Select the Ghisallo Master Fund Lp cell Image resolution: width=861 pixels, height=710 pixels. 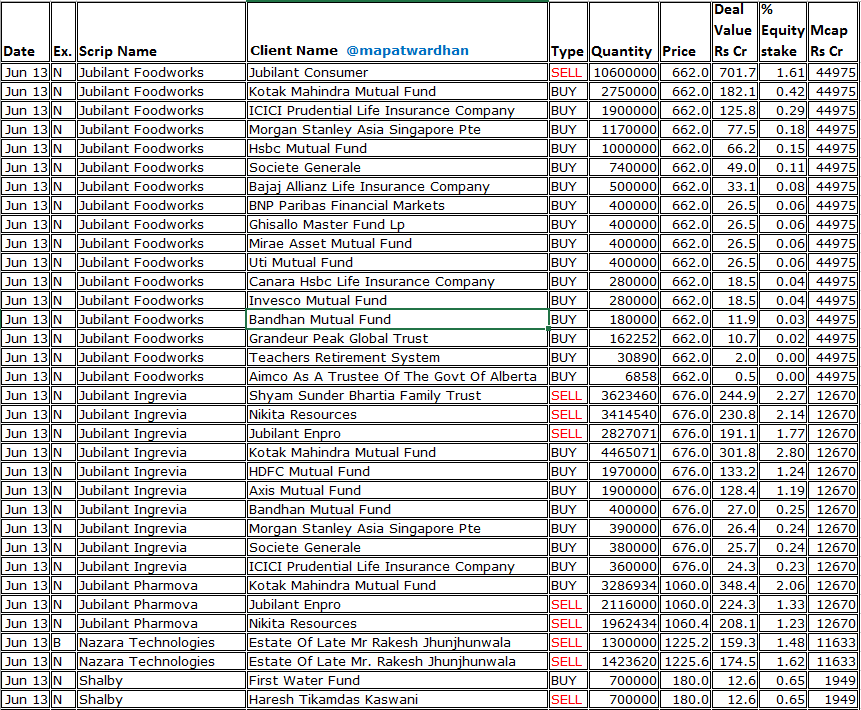(398, 225)
